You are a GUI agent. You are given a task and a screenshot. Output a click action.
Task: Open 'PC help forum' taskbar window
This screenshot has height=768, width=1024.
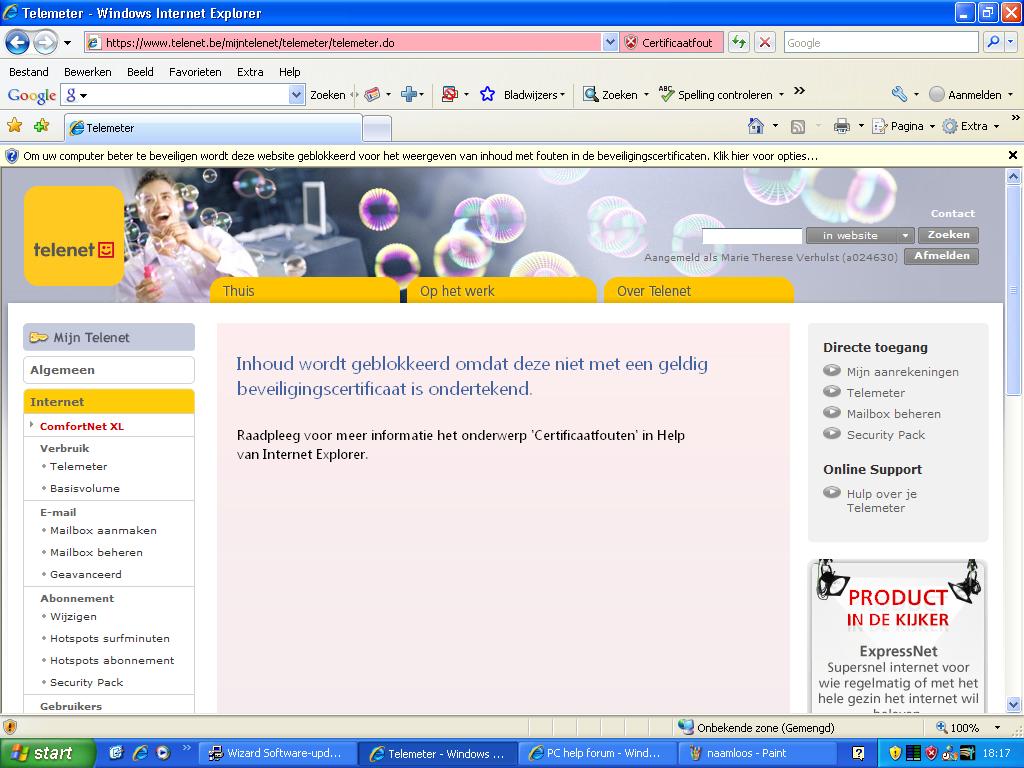click(x=595, y=753)
